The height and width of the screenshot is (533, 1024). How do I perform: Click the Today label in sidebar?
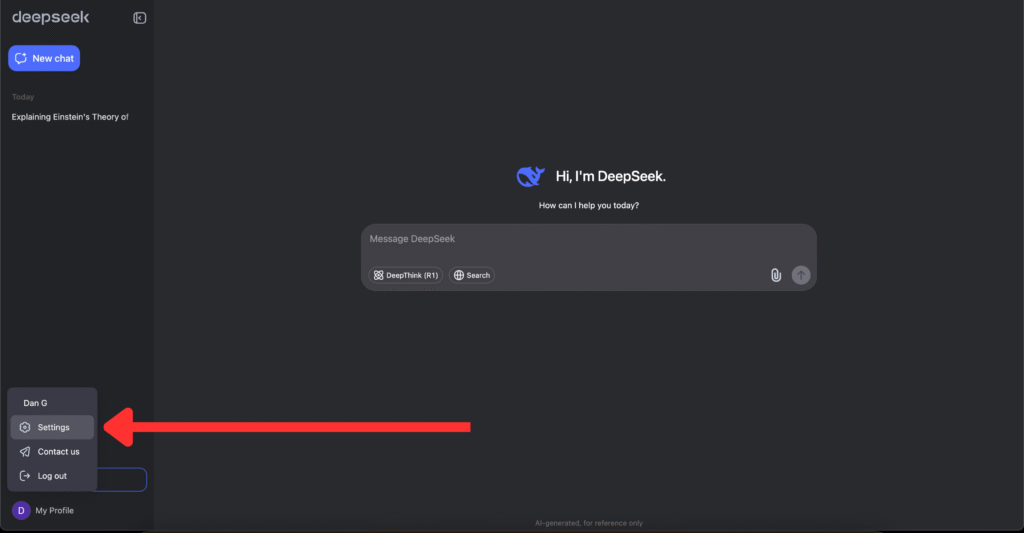pos(23,97)
